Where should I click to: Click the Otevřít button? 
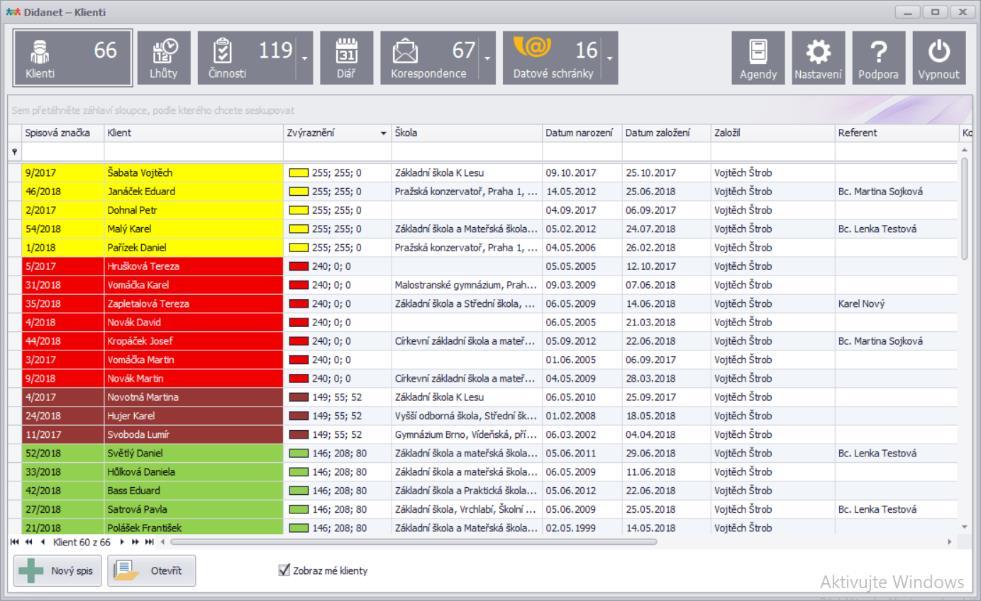point(151,570)
